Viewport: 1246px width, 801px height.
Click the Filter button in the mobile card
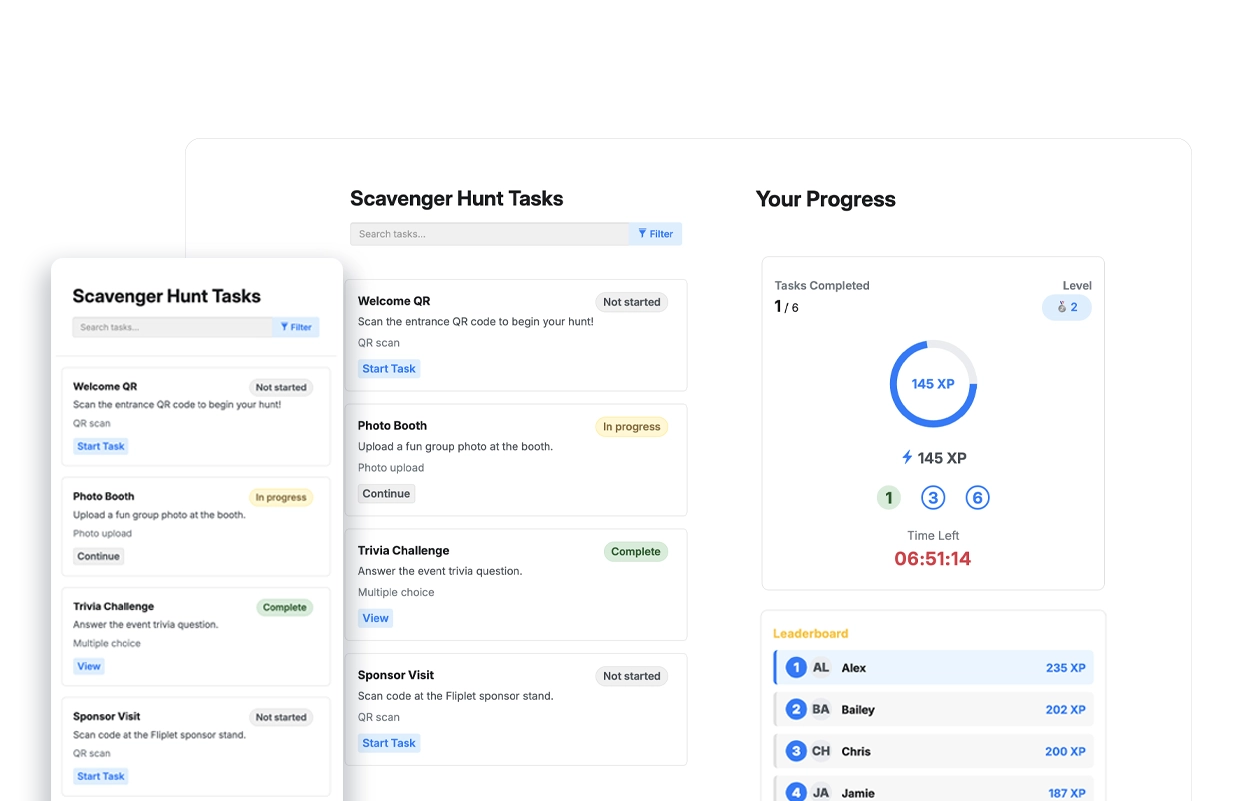[x=296, y=327]
